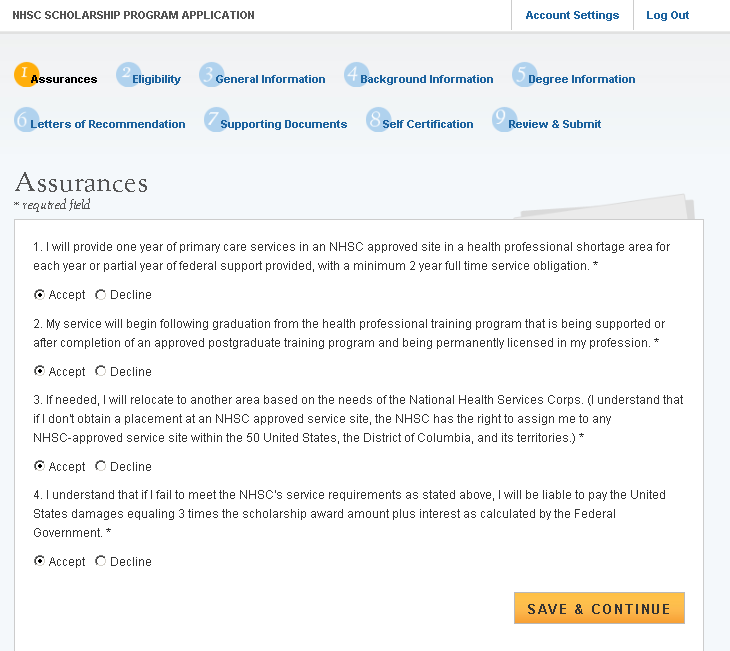Screen dimensions: 730x651
Task: Select Accept for assurance 4
Action: point(40,561)
